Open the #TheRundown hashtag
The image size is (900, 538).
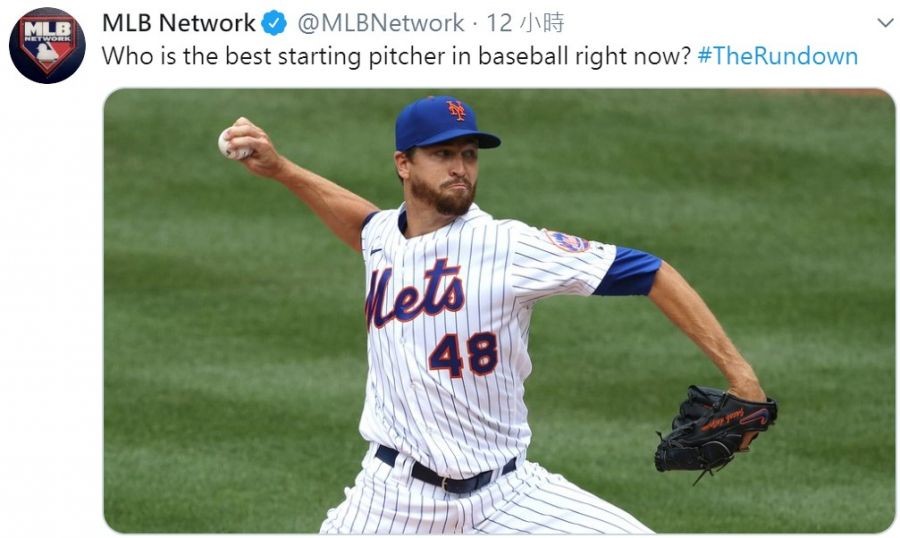777,56
